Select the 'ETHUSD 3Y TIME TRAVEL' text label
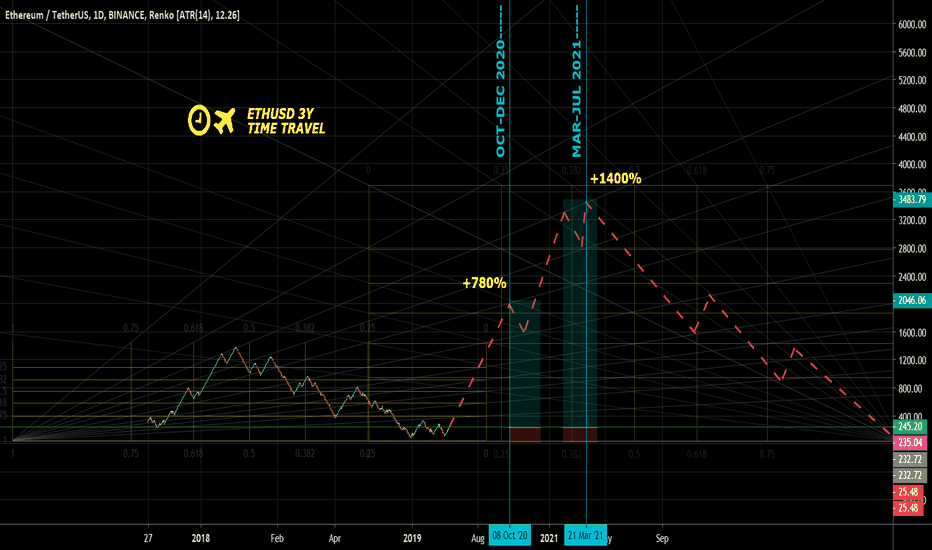This screenshot has height=550, width=932. (286, 121)
